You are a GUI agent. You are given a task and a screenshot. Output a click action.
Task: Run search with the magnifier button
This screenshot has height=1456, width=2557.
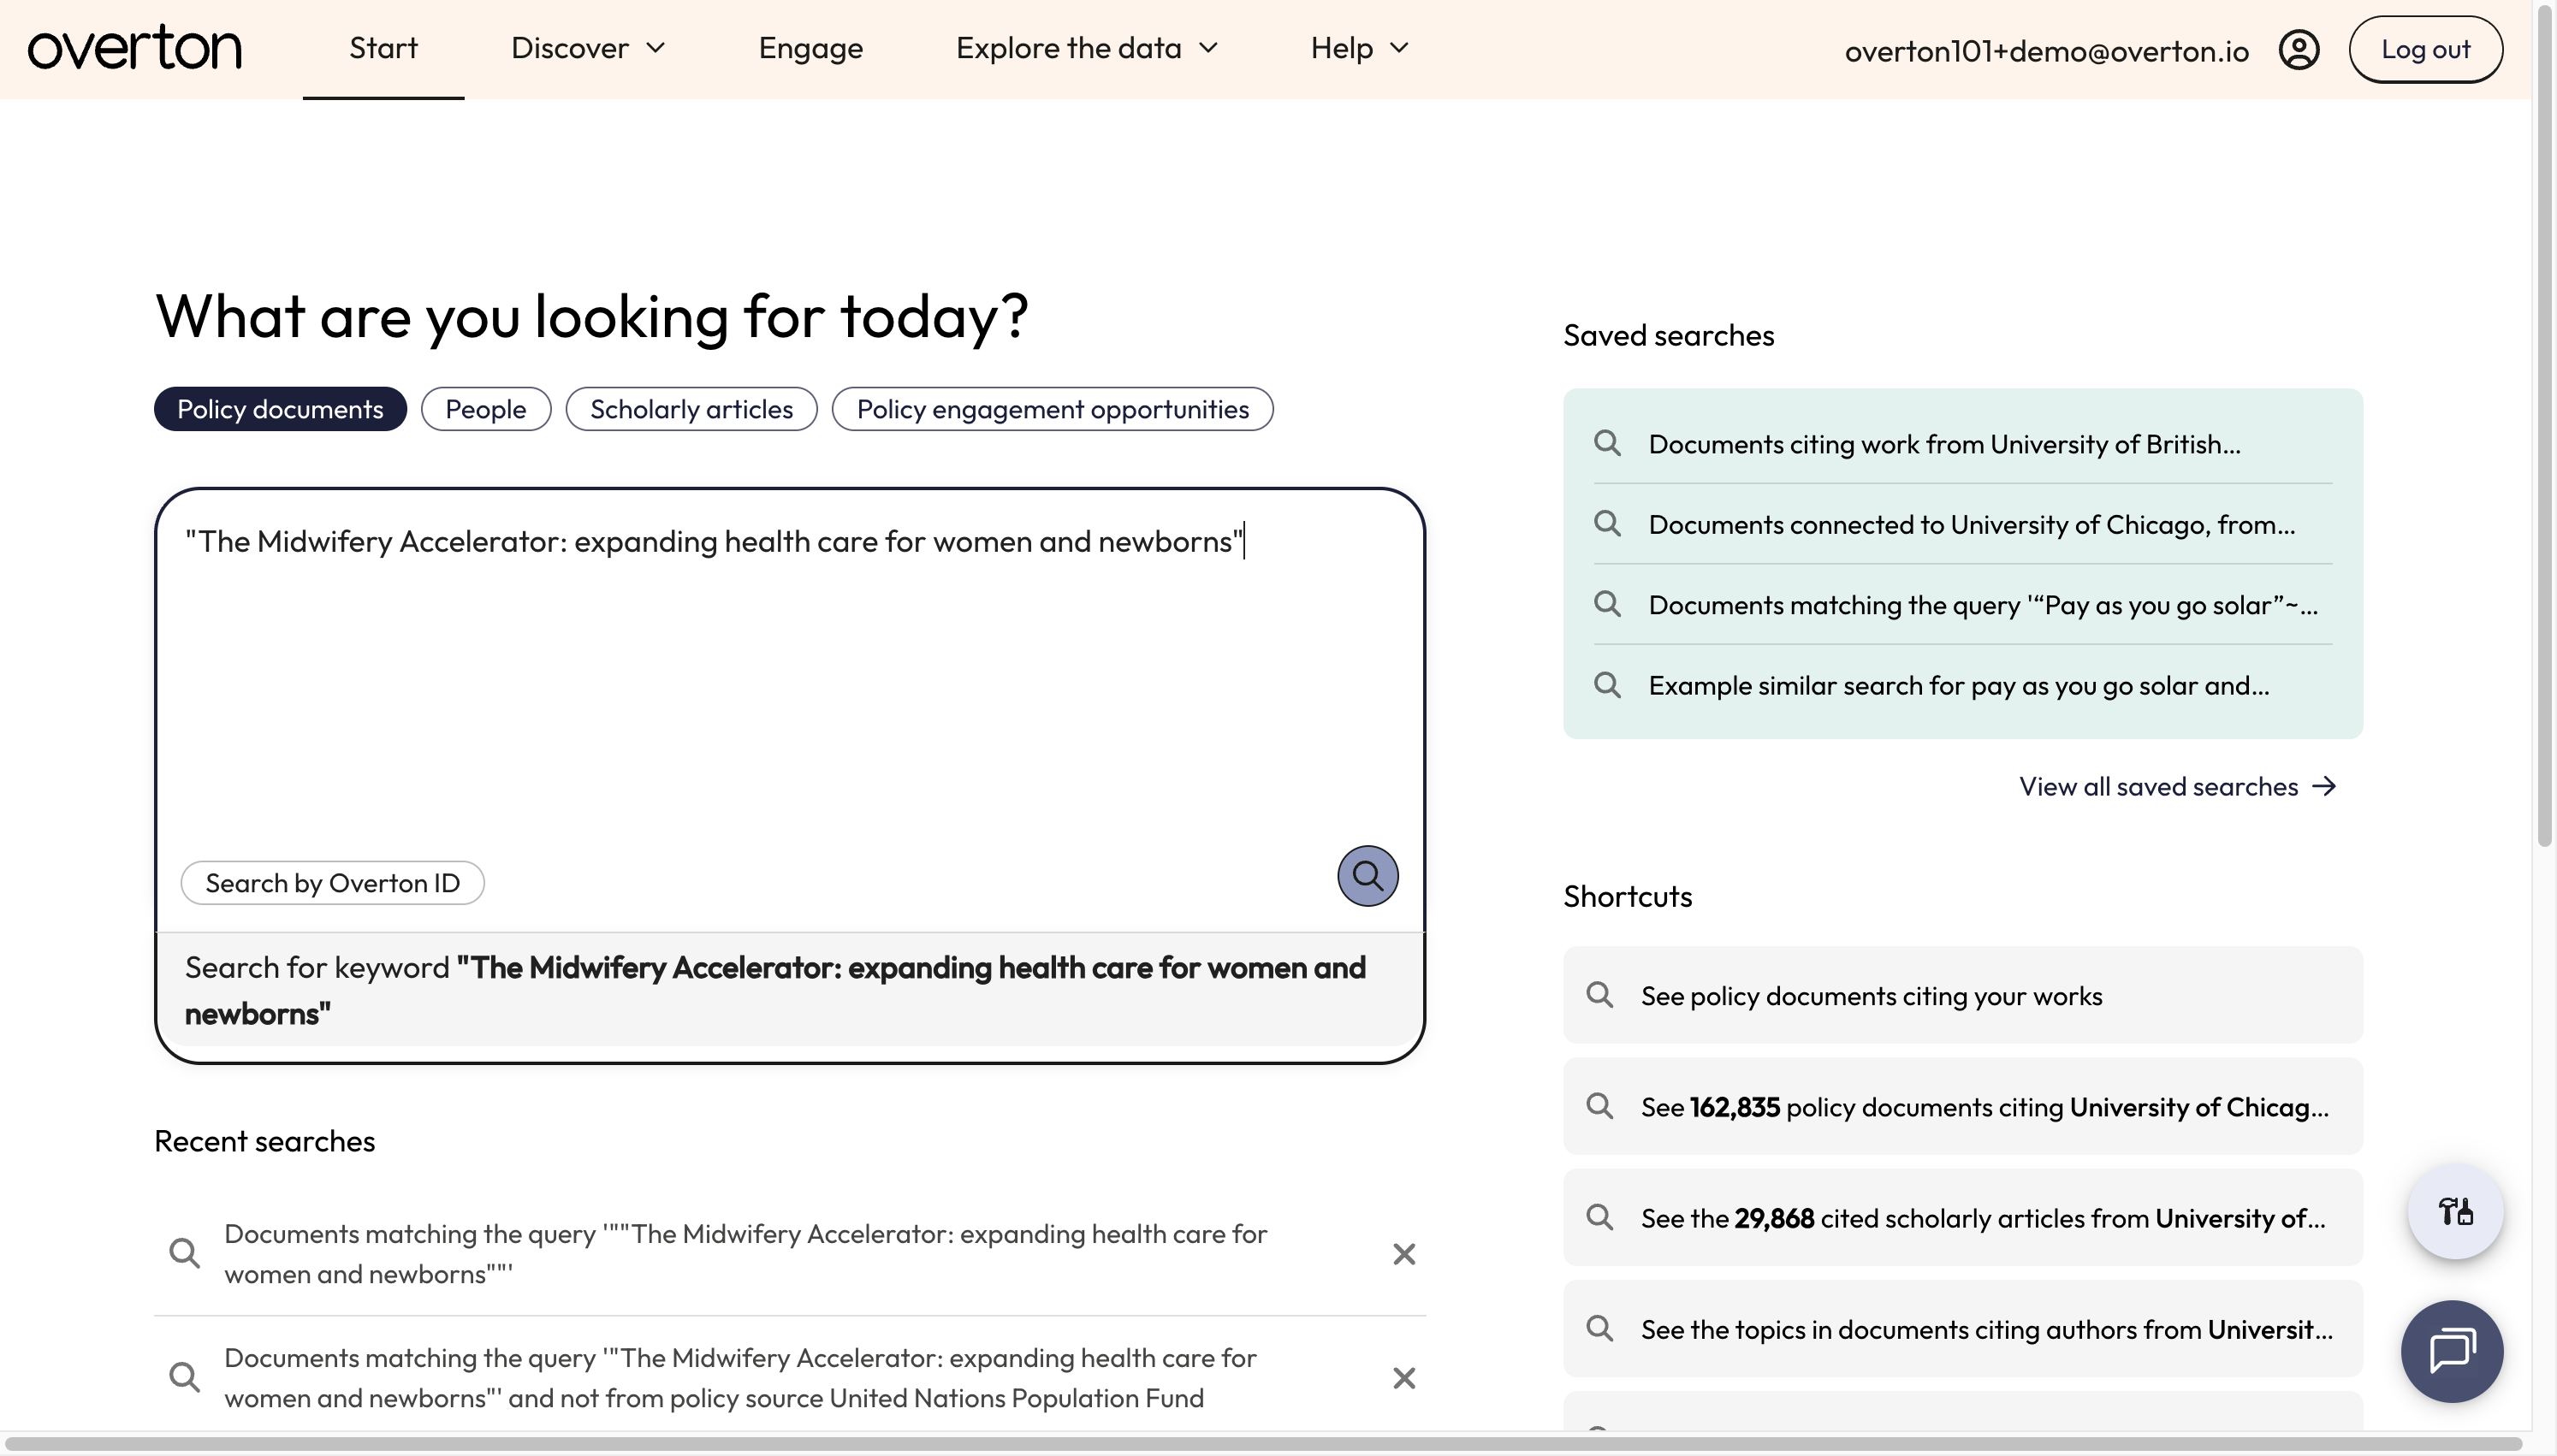click(x=1367, y=876)
